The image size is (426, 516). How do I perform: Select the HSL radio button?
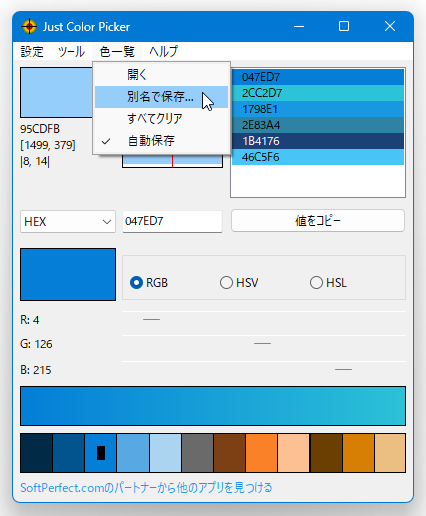[x=328, y=283]
